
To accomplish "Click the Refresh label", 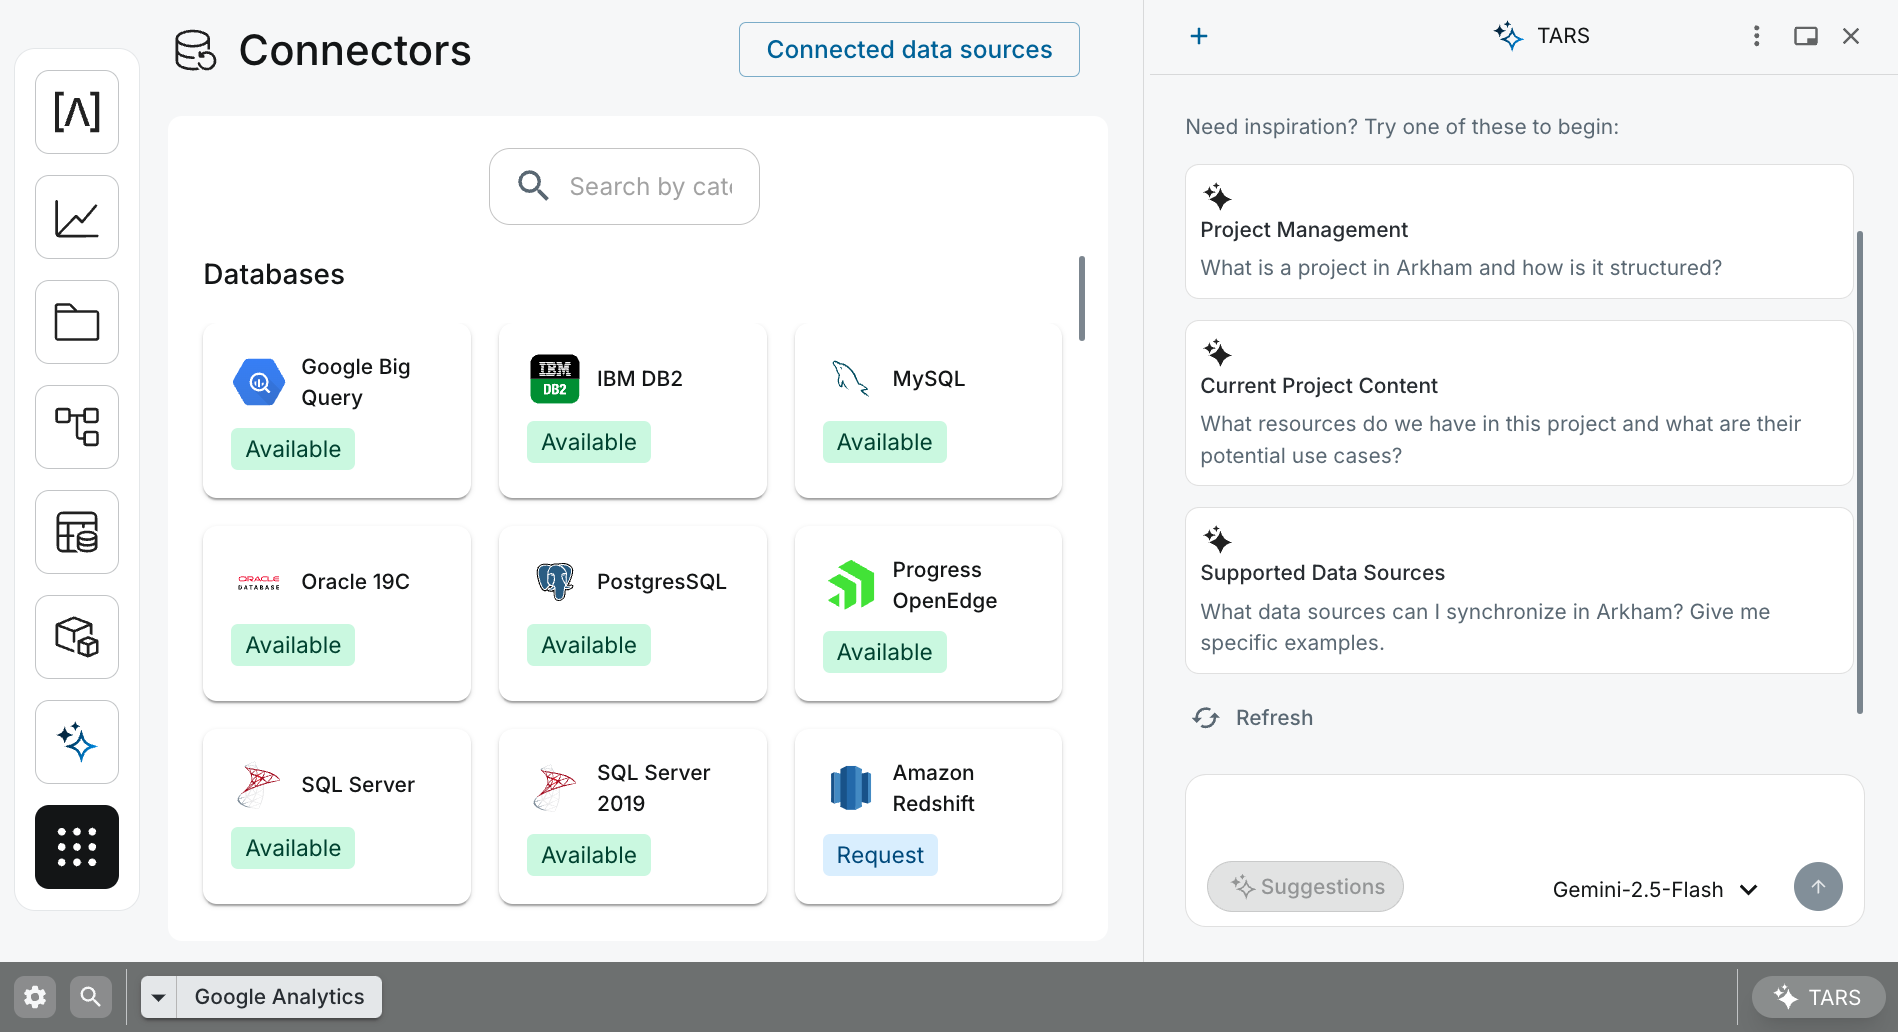I will pyautogui.click(x=1274, y=718).
